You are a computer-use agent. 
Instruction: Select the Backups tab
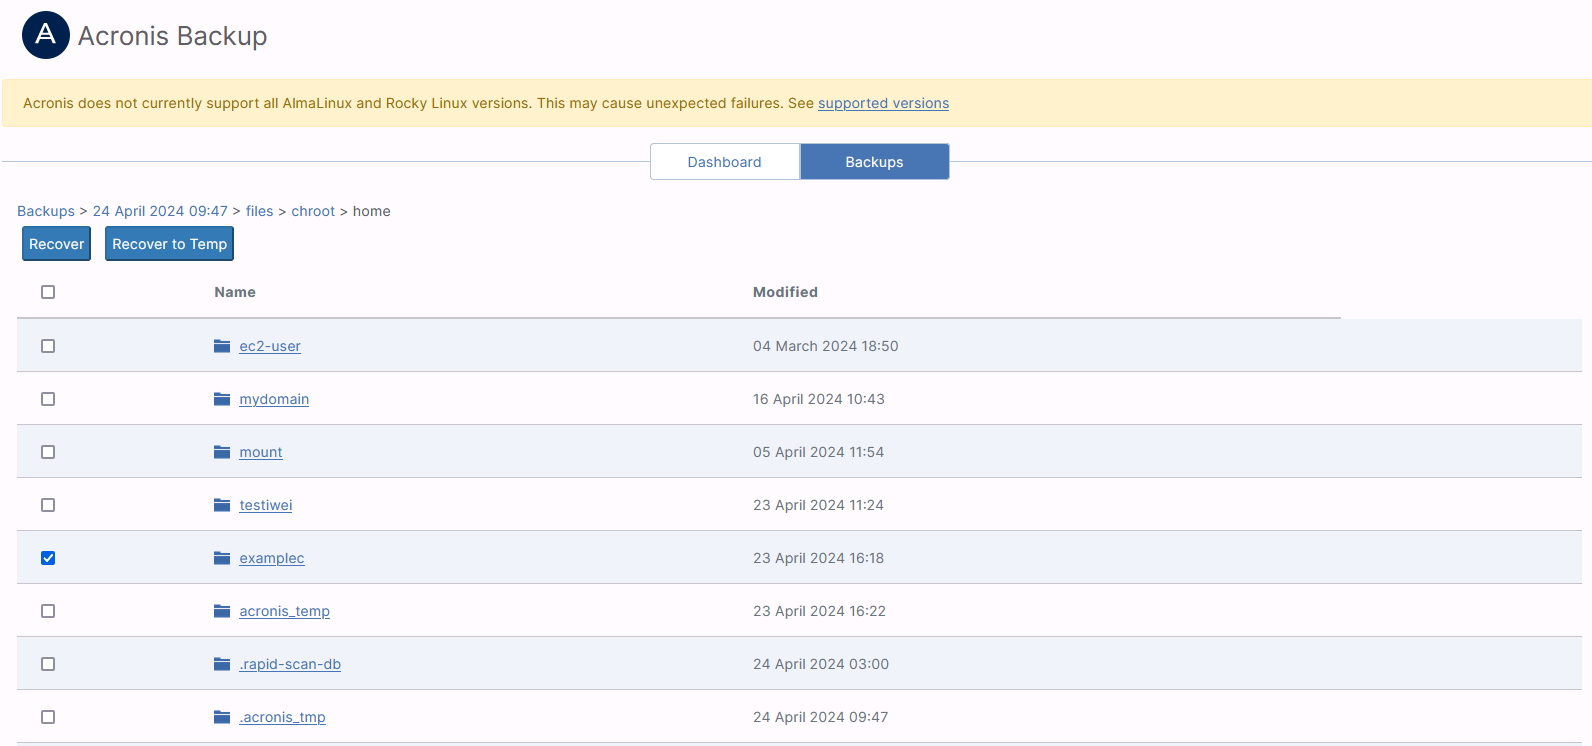(875, 162)
